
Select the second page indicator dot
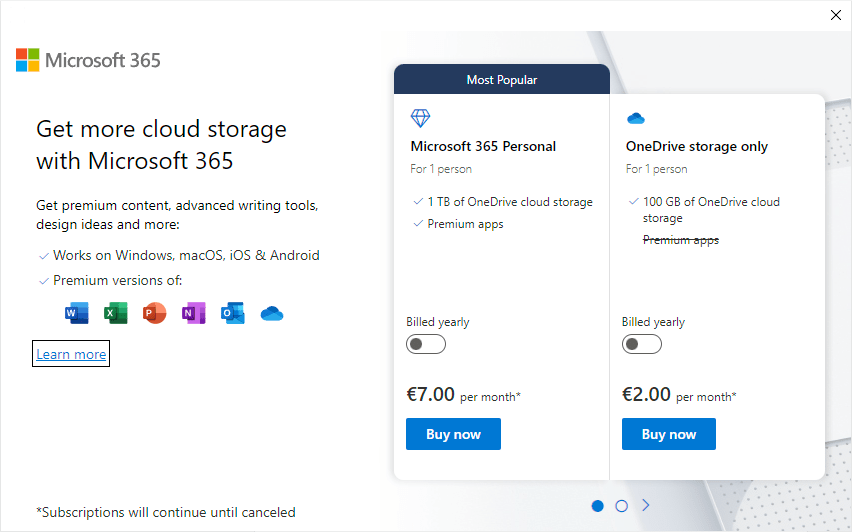[621, 506]
